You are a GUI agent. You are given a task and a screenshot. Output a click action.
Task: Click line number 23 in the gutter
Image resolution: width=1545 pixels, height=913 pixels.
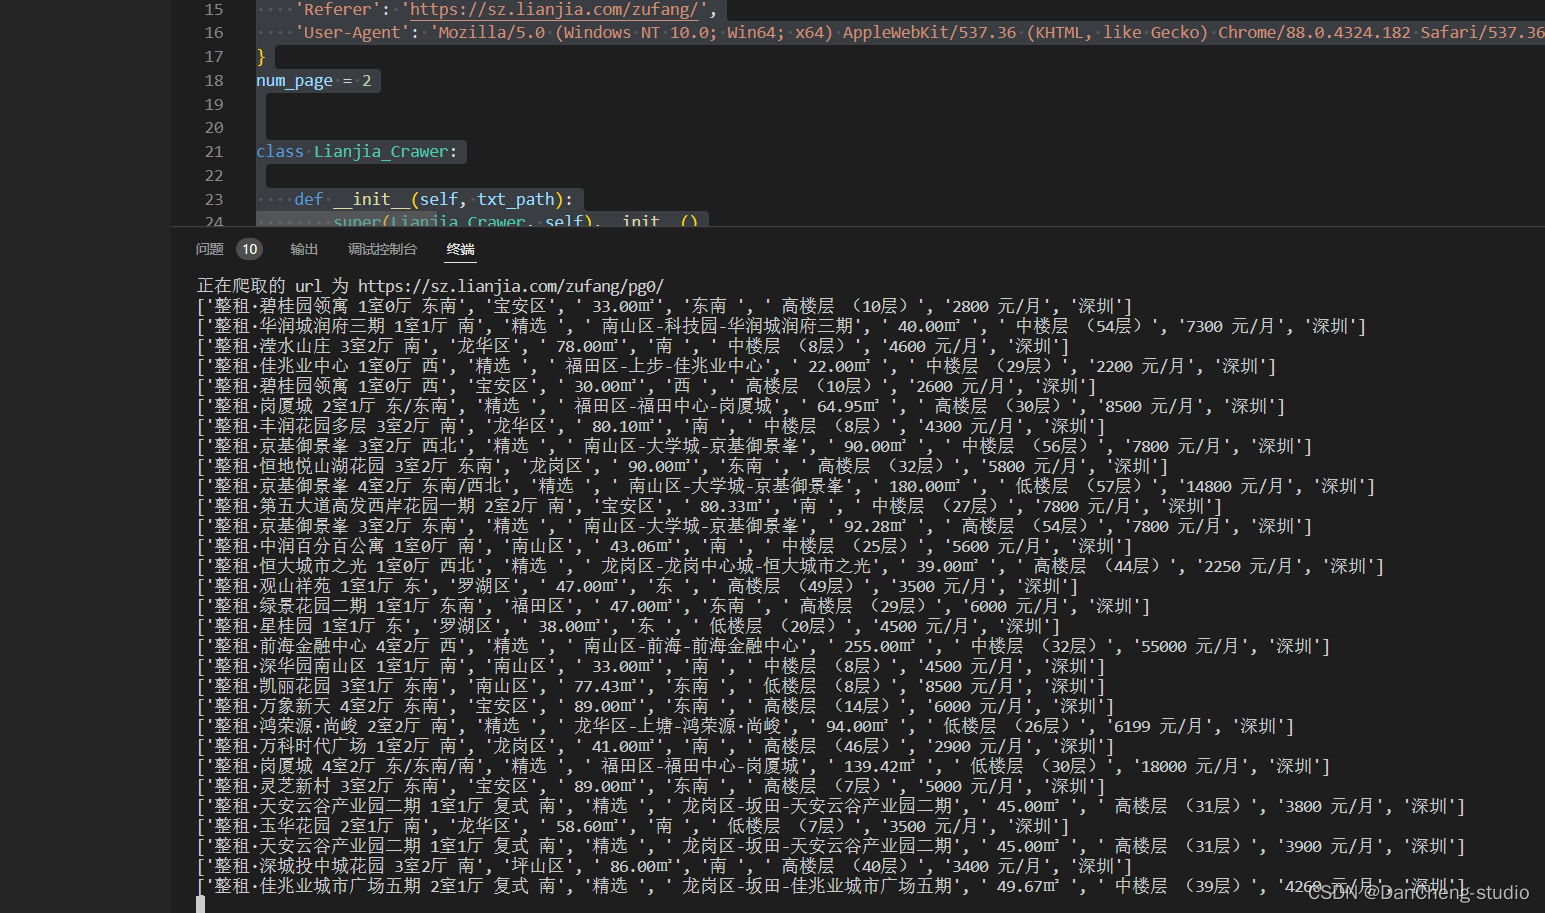[214, 199]
